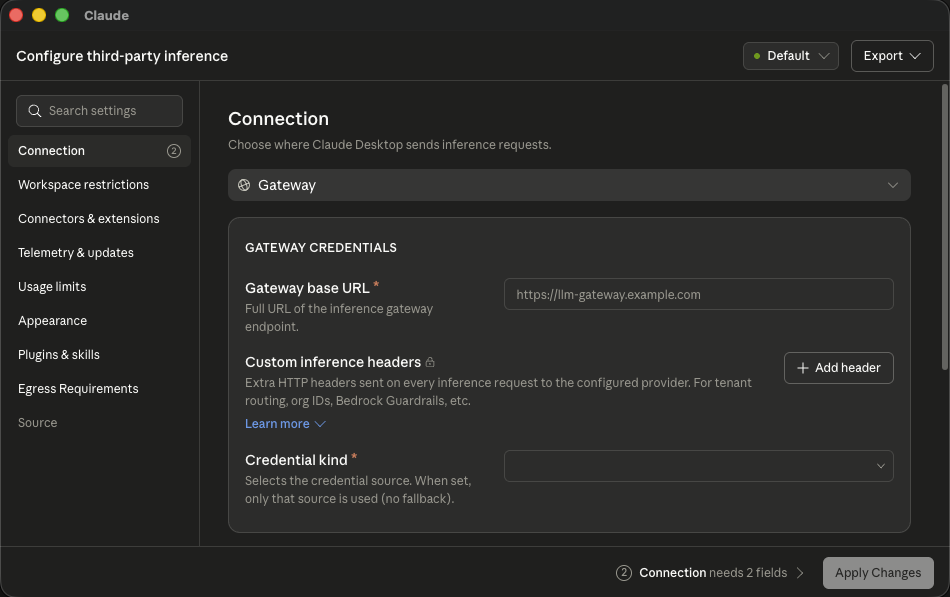Click the green status dot on Default

tap(757, 56)
